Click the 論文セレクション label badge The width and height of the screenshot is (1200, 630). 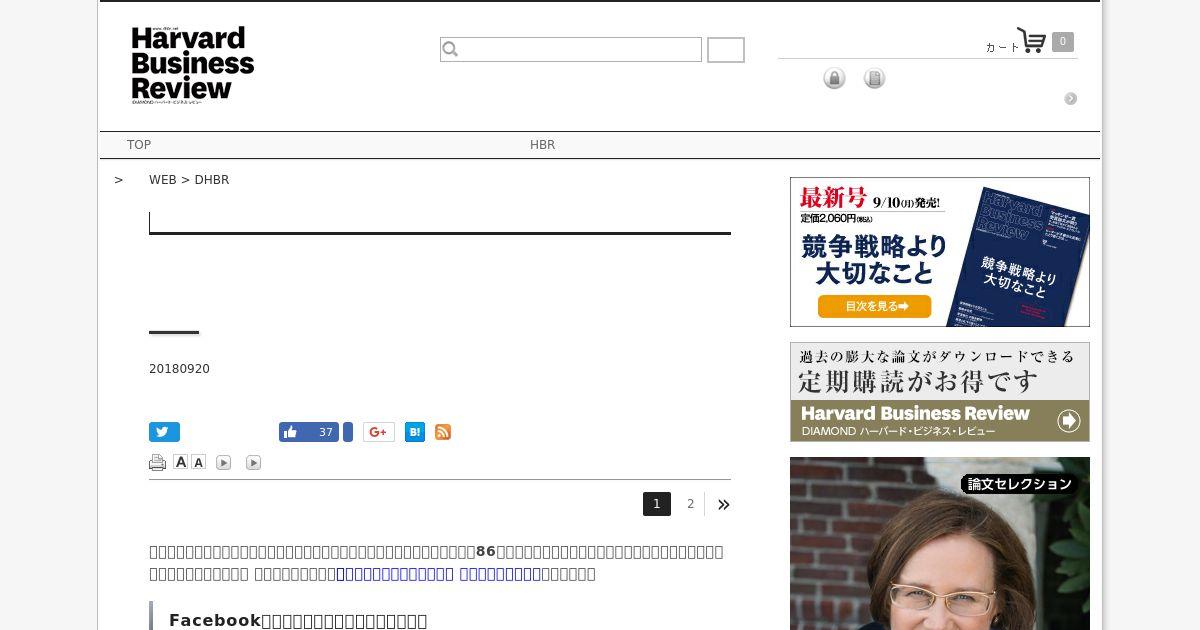click(x=1019, y=484)
